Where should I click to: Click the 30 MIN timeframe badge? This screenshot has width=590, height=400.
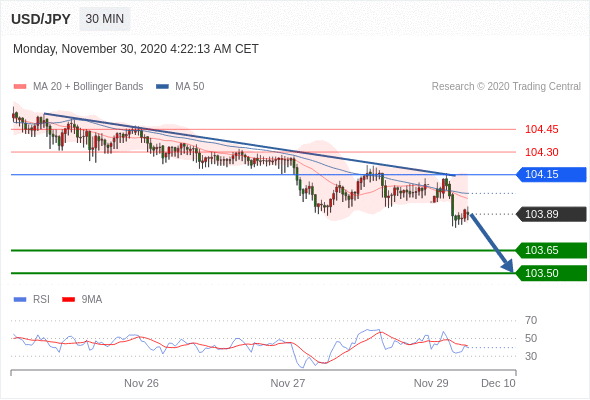[x=105, y=19]
